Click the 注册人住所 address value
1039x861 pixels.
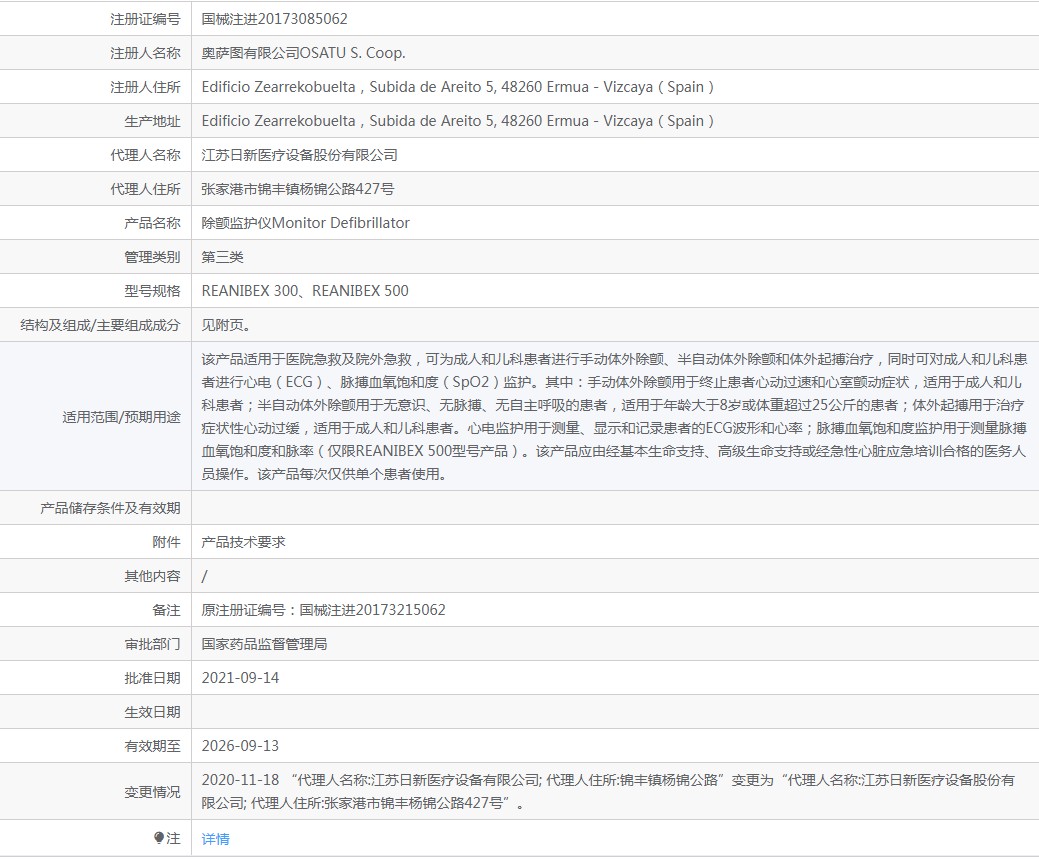[x=458, y=87]
